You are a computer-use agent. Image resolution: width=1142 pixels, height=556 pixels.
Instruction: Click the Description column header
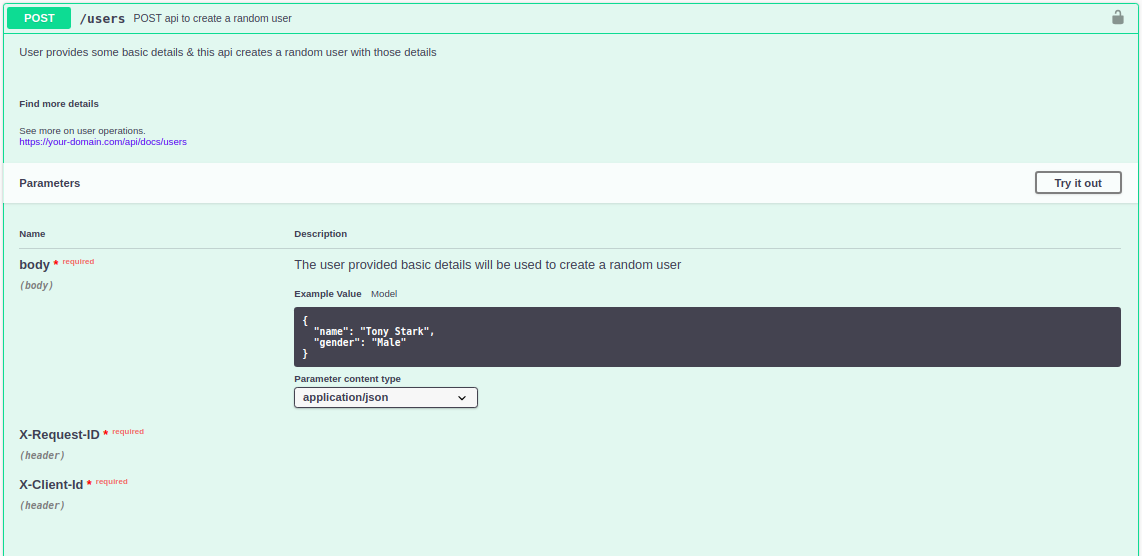320,234
